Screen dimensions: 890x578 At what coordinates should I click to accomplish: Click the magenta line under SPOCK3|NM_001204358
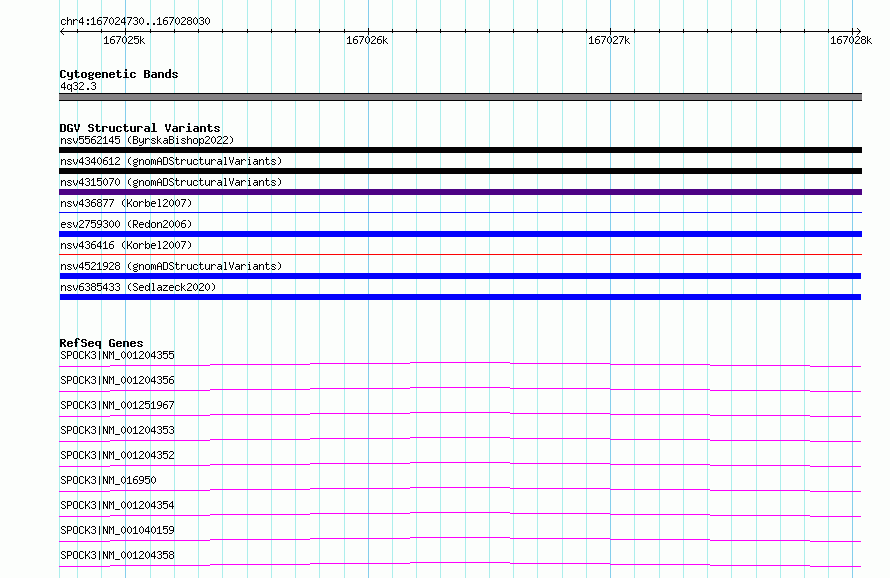(460, 564)
